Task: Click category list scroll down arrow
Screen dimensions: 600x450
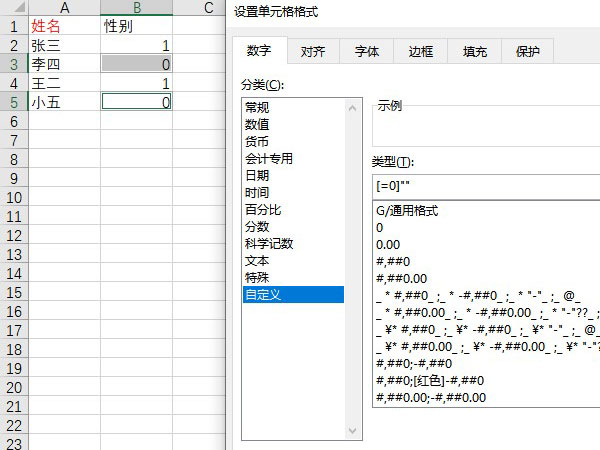Action: 352,430
